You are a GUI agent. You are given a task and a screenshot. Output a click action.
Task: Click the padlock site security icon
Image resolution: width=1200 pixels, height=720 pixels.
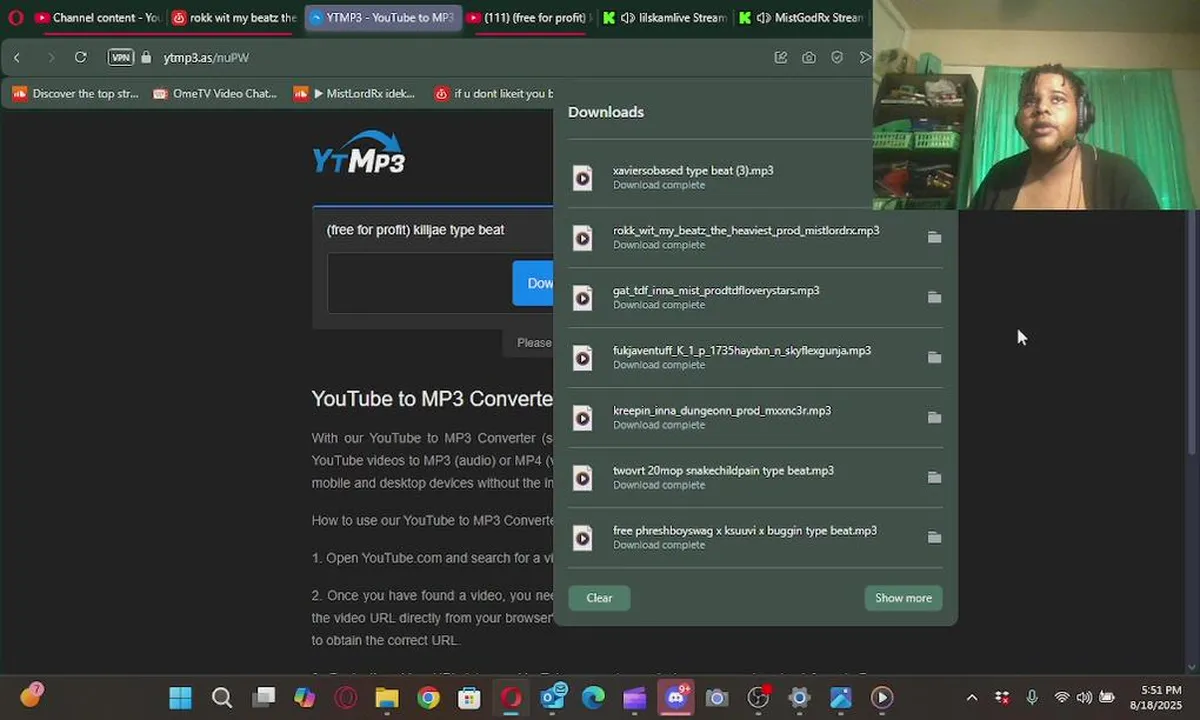[x=146, y=58]
